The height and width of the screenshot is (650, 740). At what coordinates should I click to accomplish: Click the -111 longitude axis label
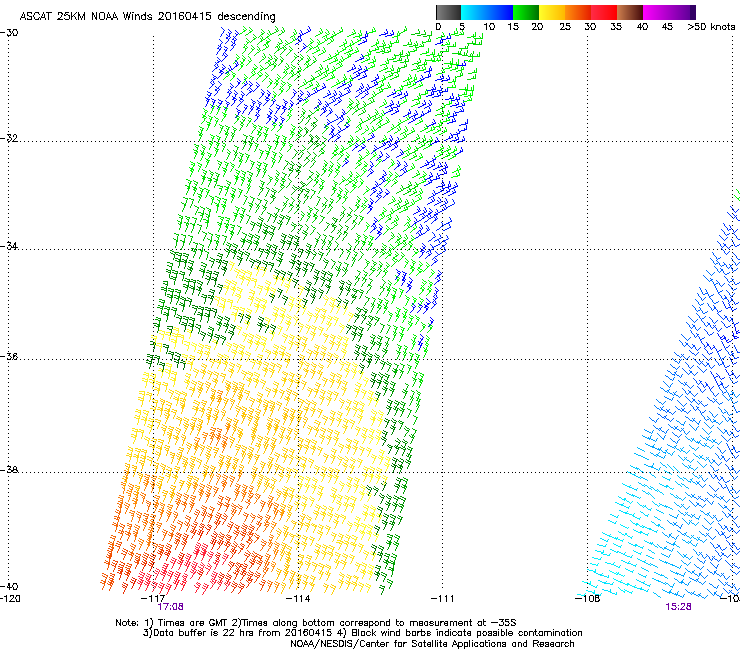click(x=442, y=599)
